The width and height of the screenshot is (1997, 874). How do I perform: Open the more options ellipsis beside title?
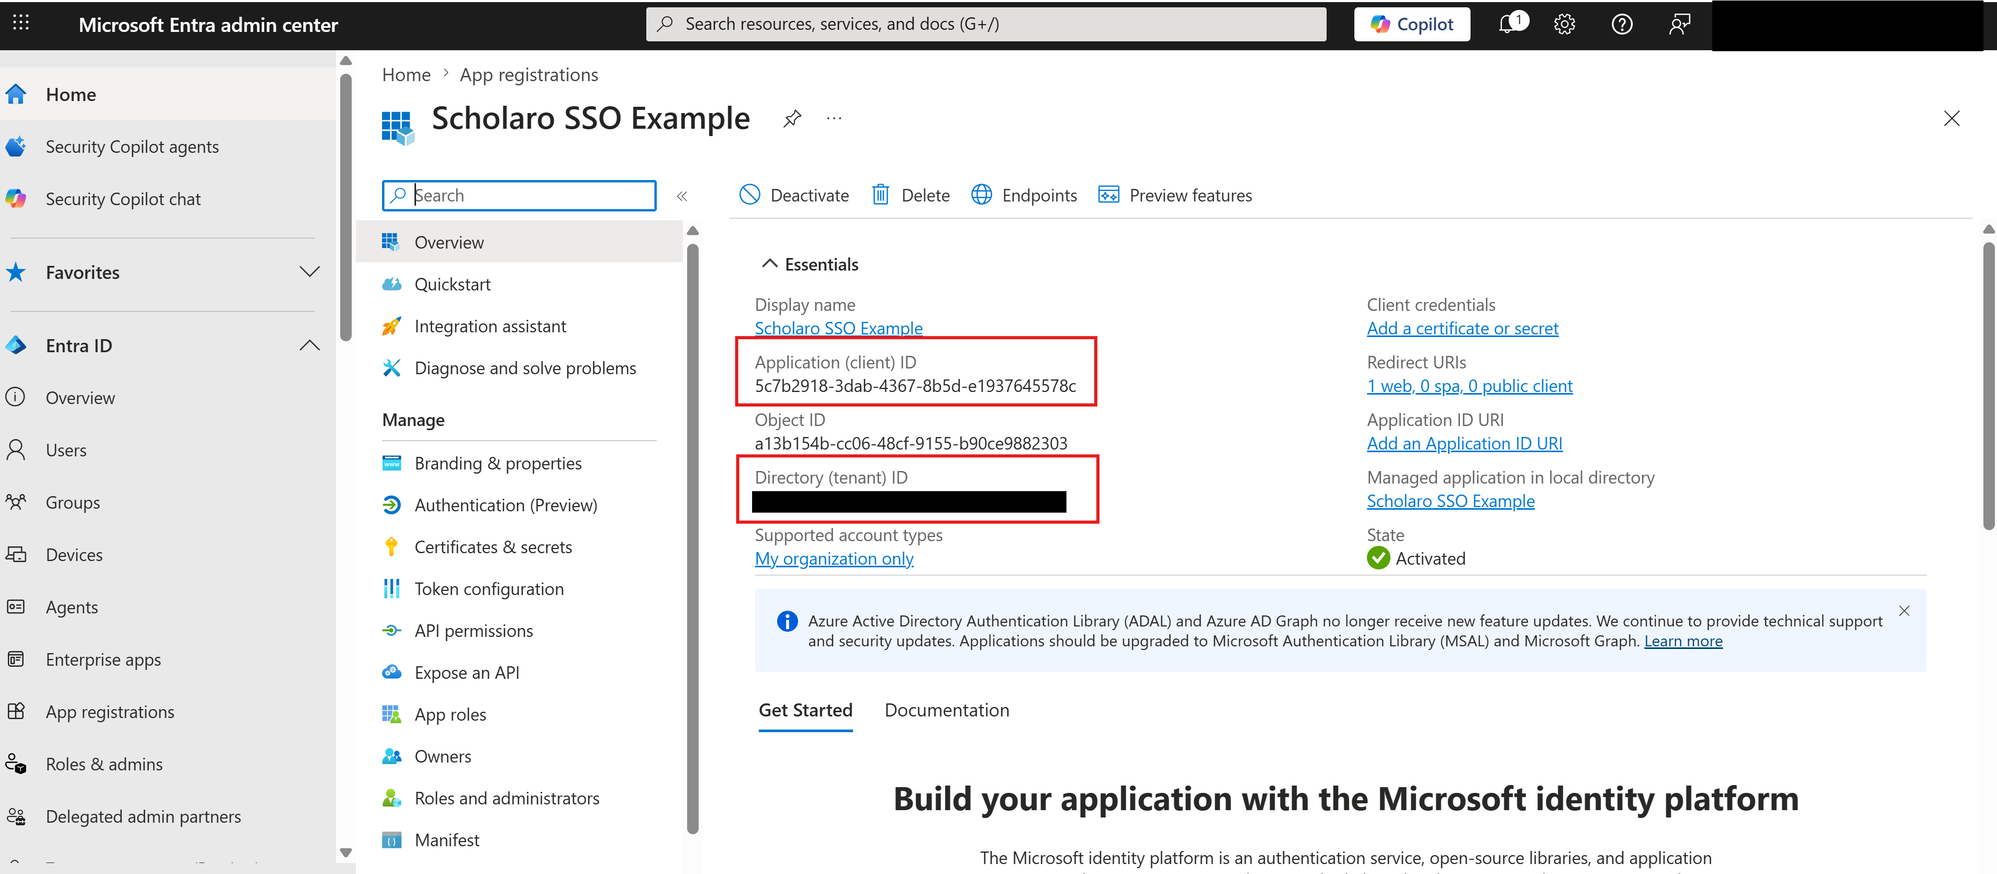tap(834, 119)
